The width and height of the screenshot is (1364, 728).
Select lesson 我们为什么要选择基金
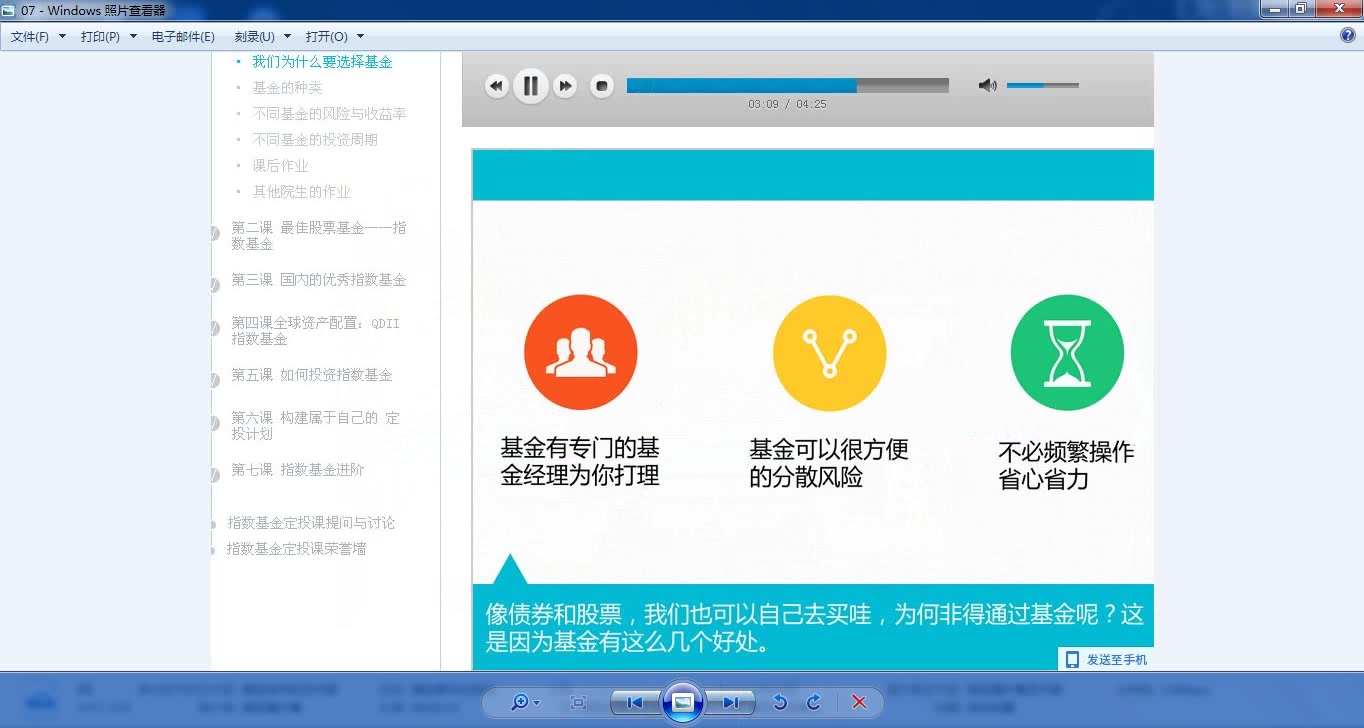(x=322, y=62)
